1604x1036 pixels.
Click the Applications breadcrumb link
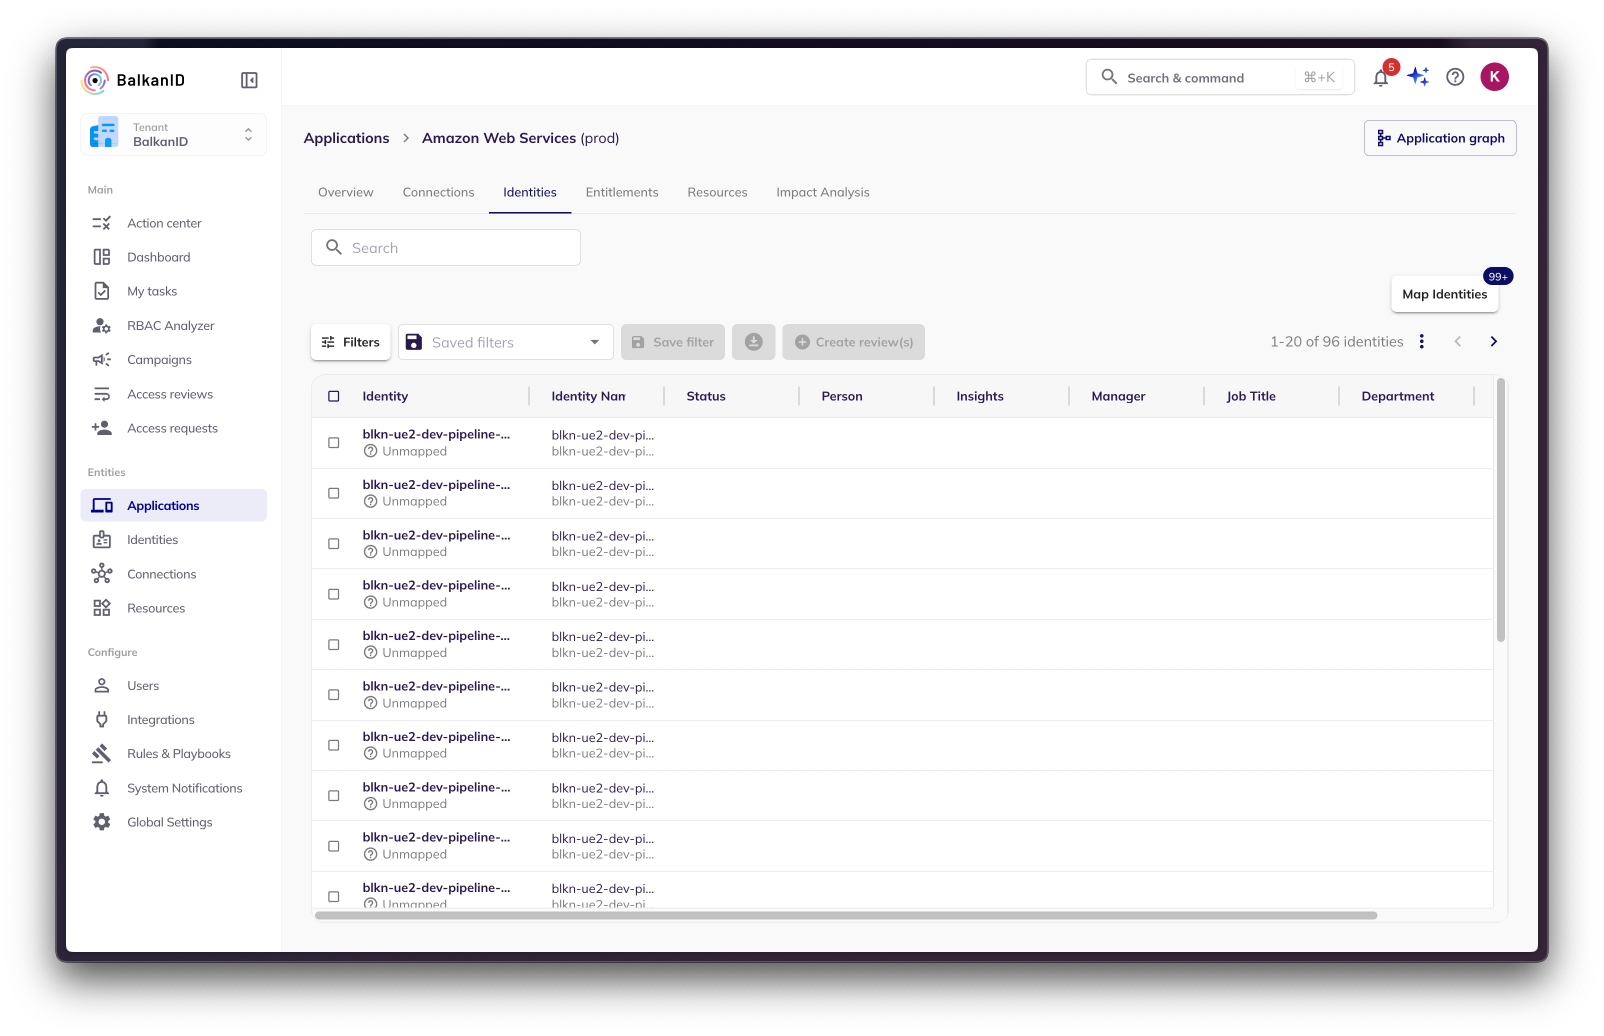click(347, 138)
